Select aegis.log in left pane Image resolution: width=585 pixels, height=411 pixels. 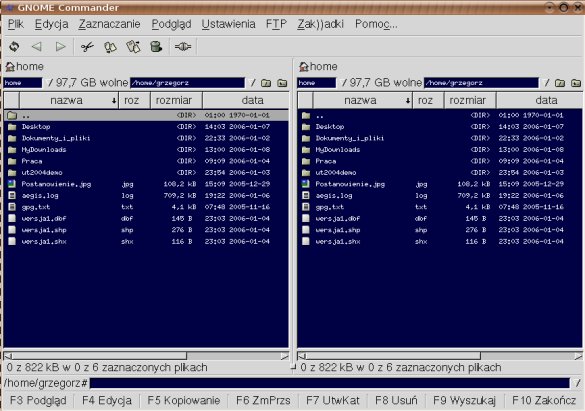(x=146, y=195)
